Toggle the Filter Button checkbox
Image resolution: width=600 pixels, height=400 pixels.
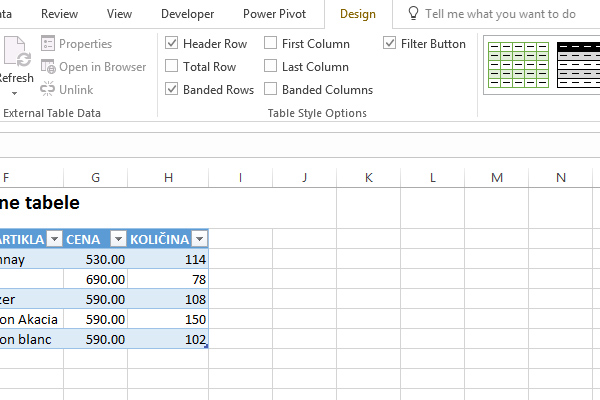click(390, 44)
